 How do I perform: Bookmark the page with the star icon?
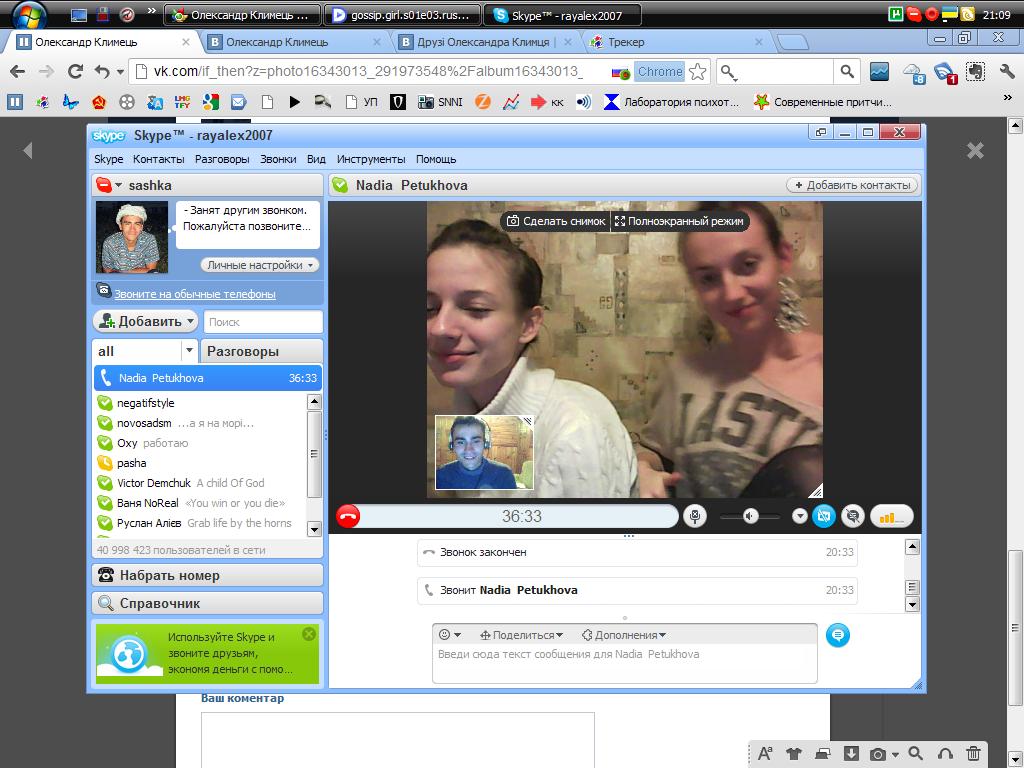click(697, 71)
